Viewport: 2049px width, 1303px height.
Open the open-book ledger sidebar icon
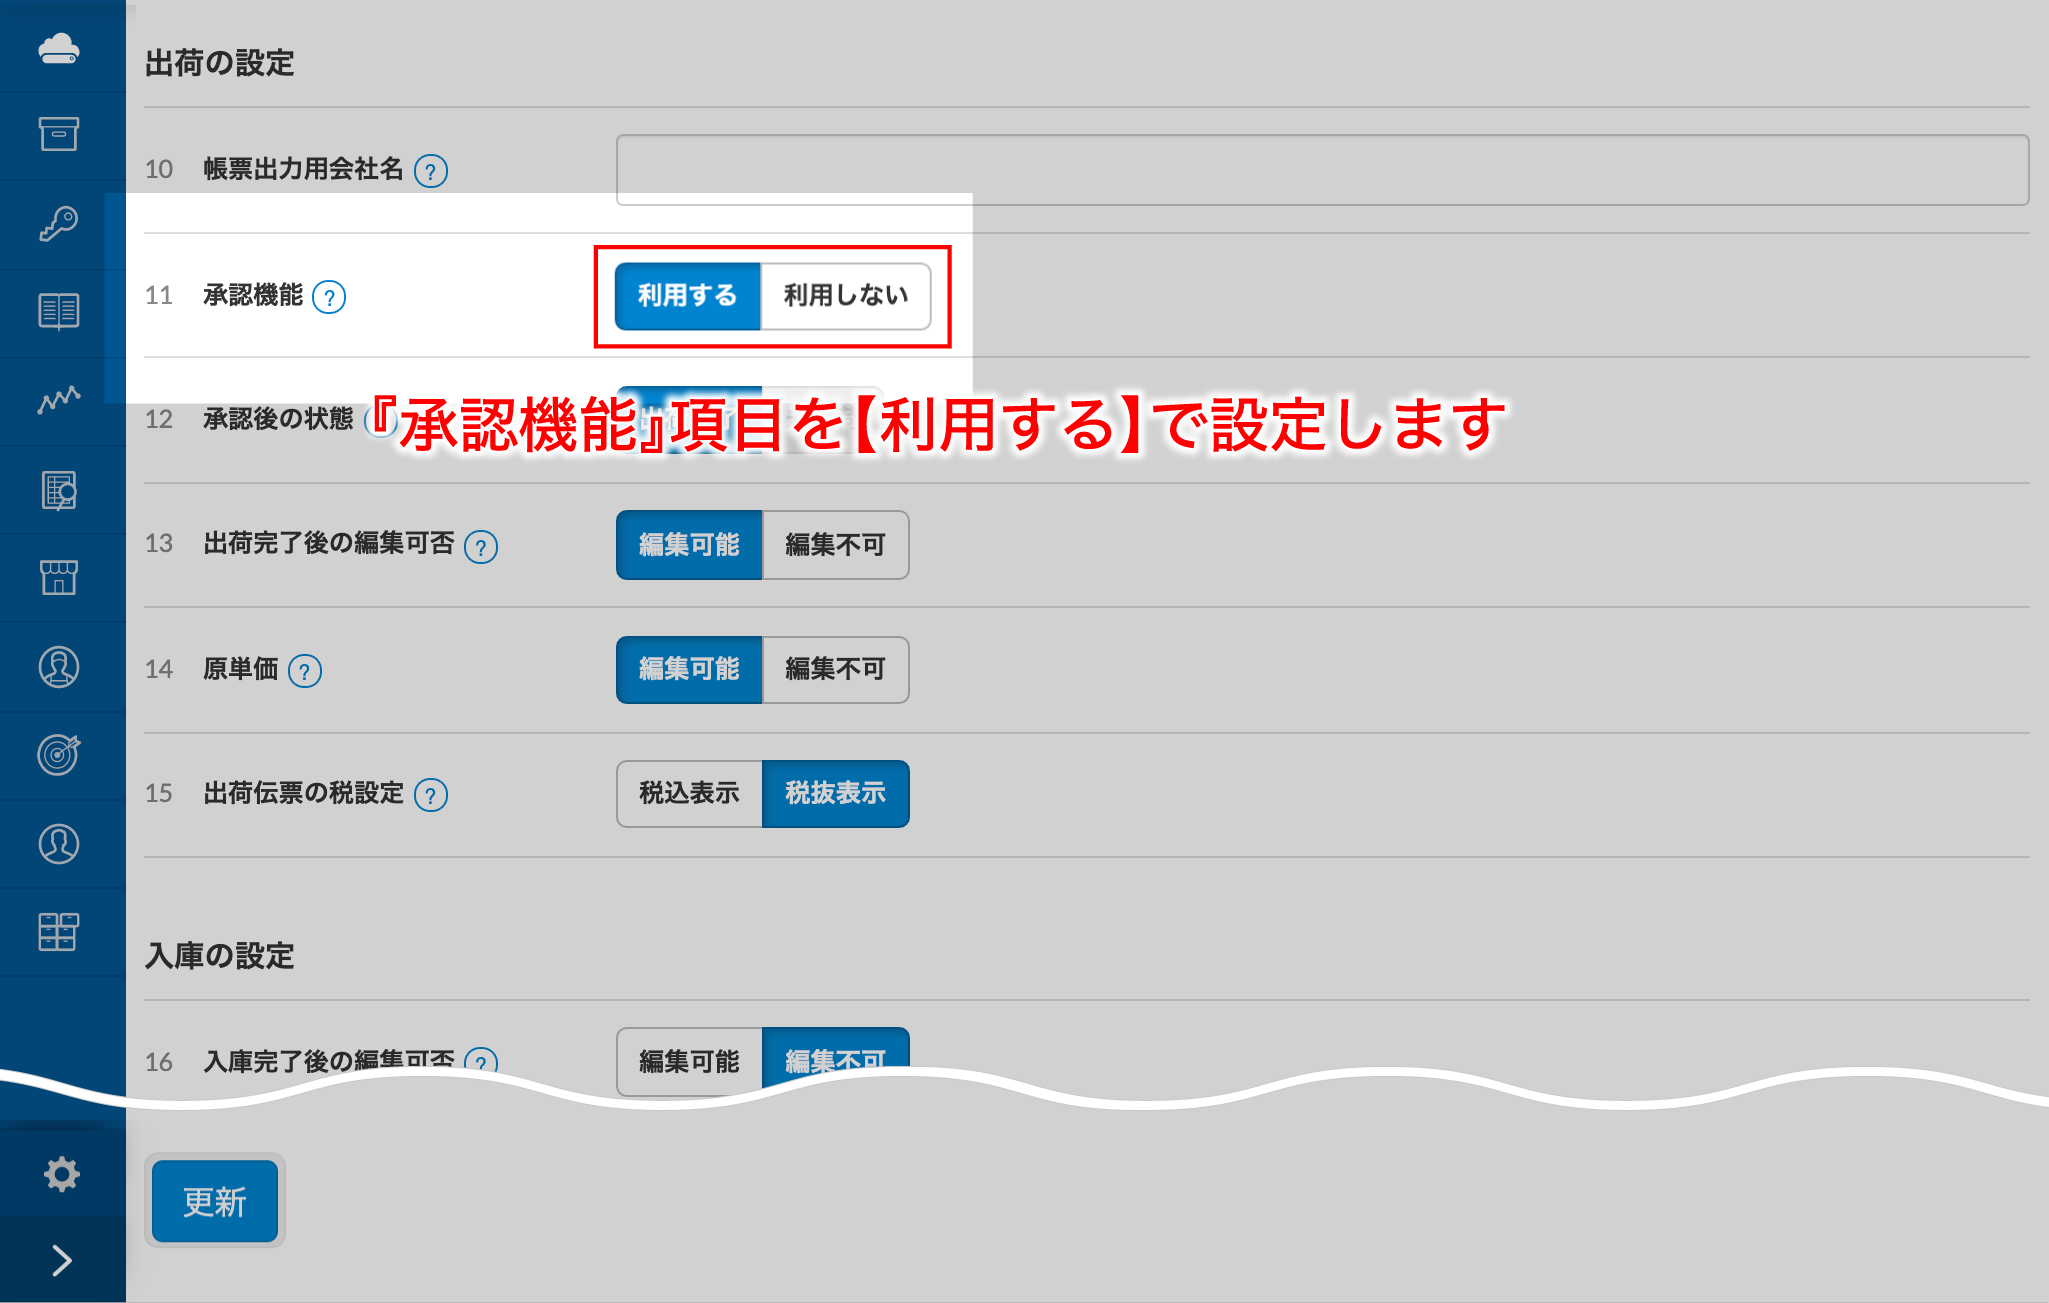[59, 311]
